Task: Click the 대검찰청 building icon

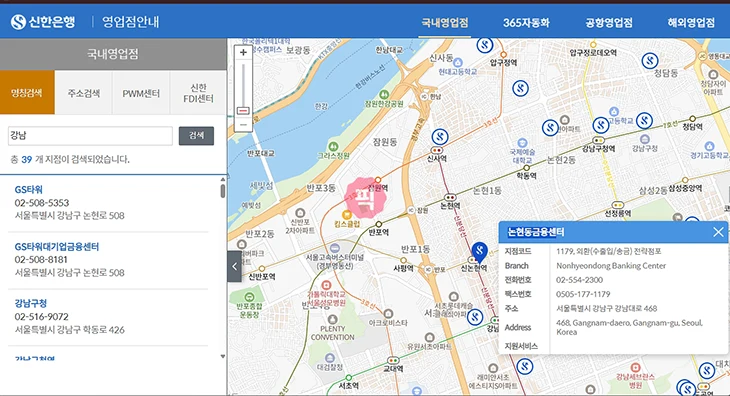Action: (330, 358)
